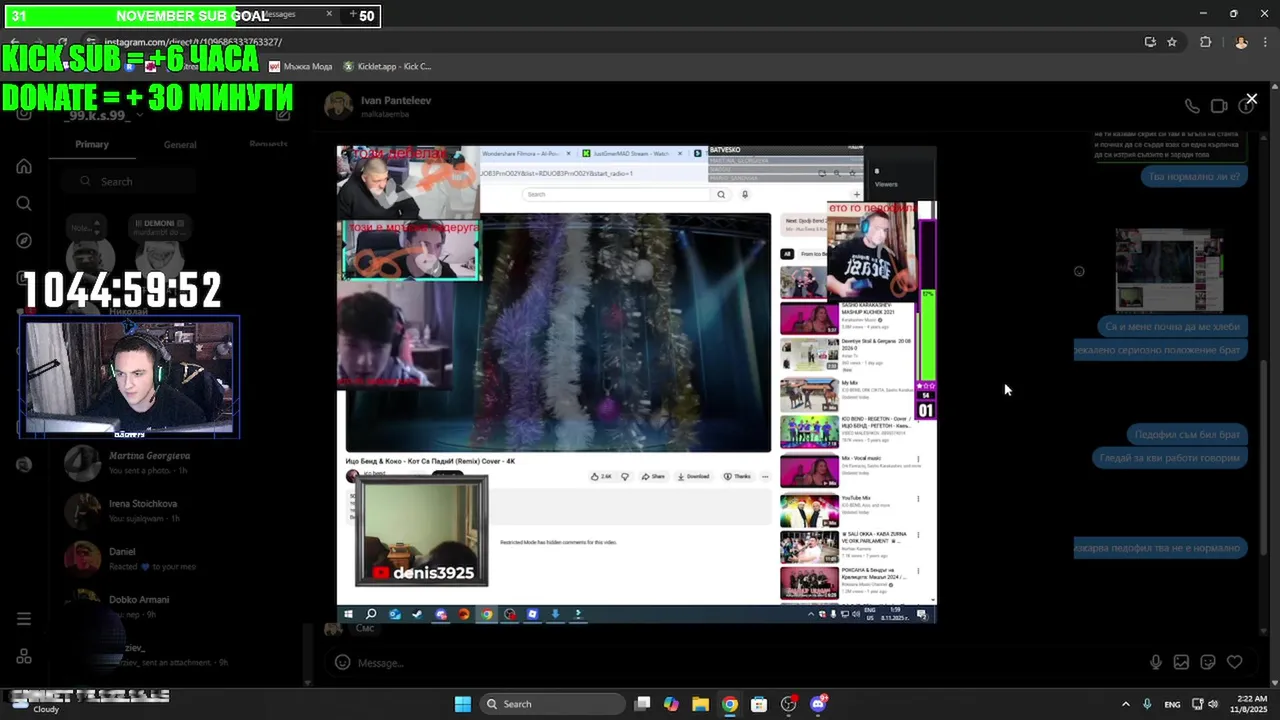Switch to the Primary inbox tab
The width and height of the screenshot is (1280, 720).
pyautogui.click(x=92, y=144)
